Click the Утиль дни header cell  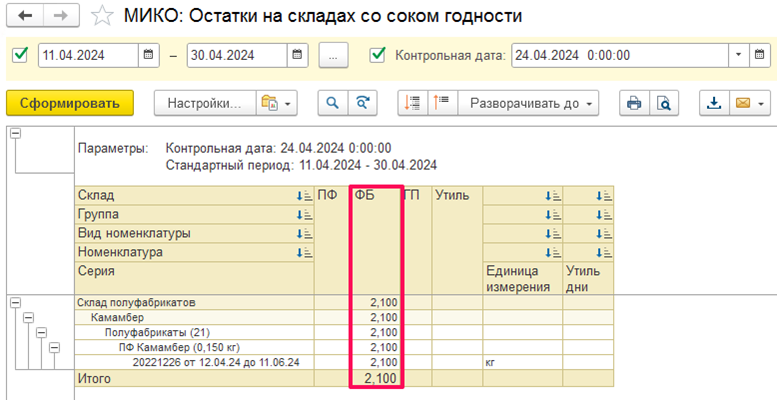click(x=588, y=279)
